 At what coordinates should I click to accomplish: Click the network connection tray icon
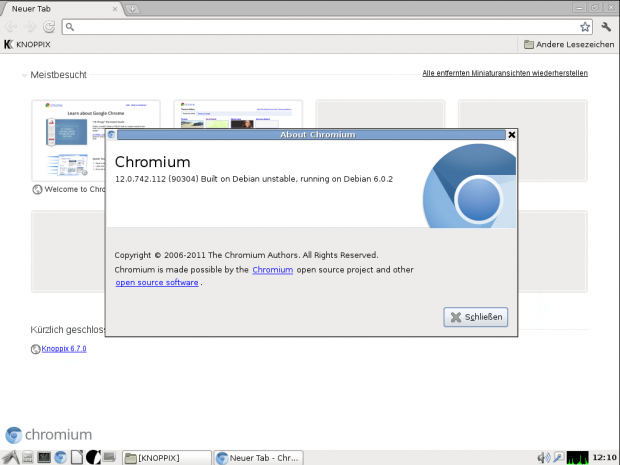click(558, 457)
